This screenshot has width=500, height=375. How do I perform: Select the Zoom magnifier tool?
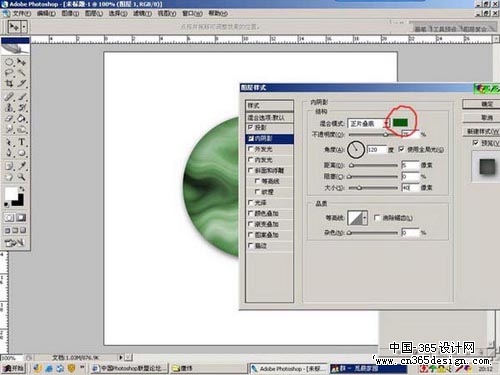(22, 176)
